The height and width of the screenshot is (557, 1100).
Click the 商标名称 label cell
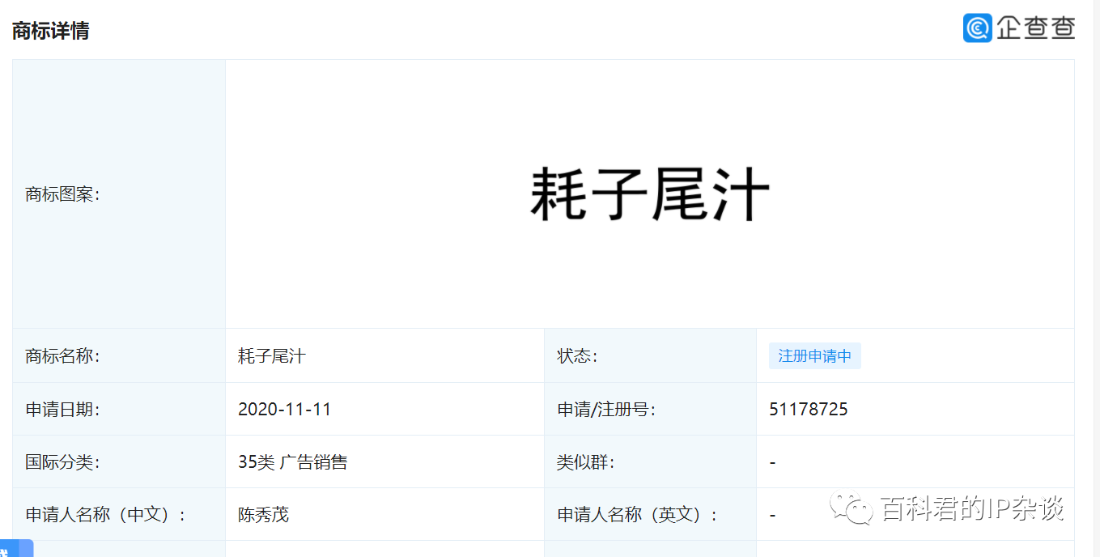coord(119,356)
